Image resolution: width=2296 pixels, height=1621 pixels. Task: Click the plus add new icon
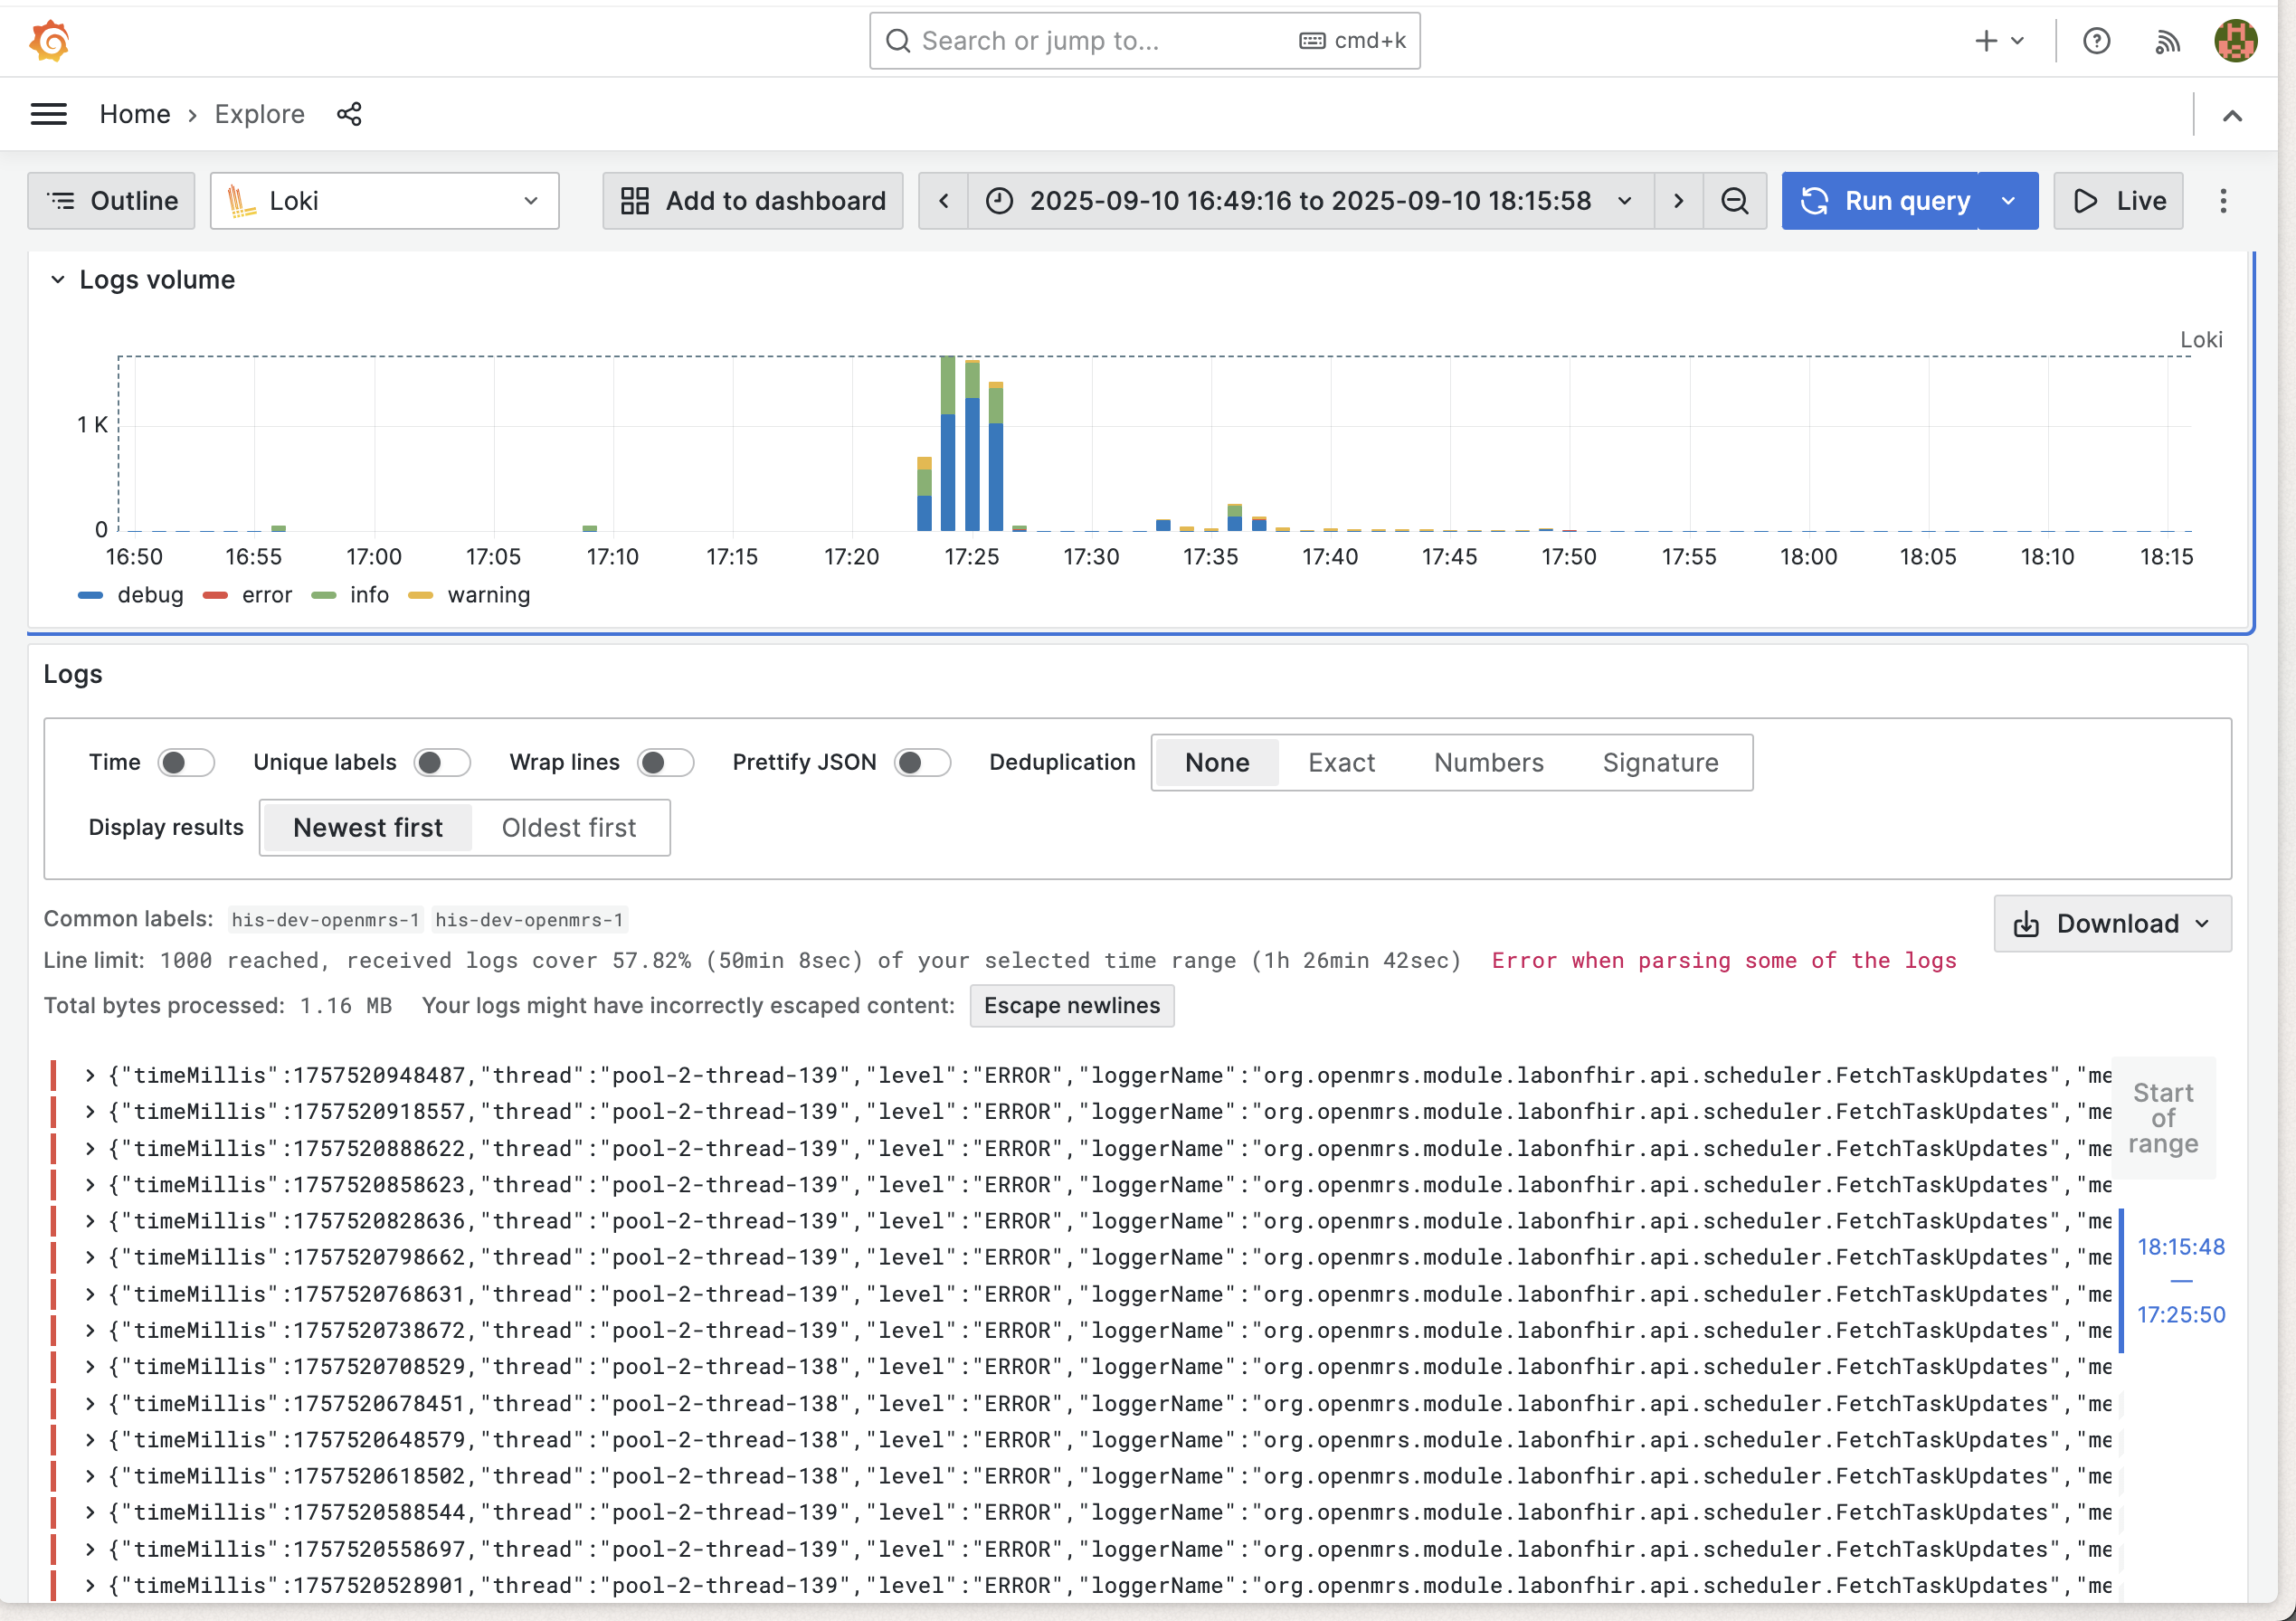click(x=1986, y=41)
